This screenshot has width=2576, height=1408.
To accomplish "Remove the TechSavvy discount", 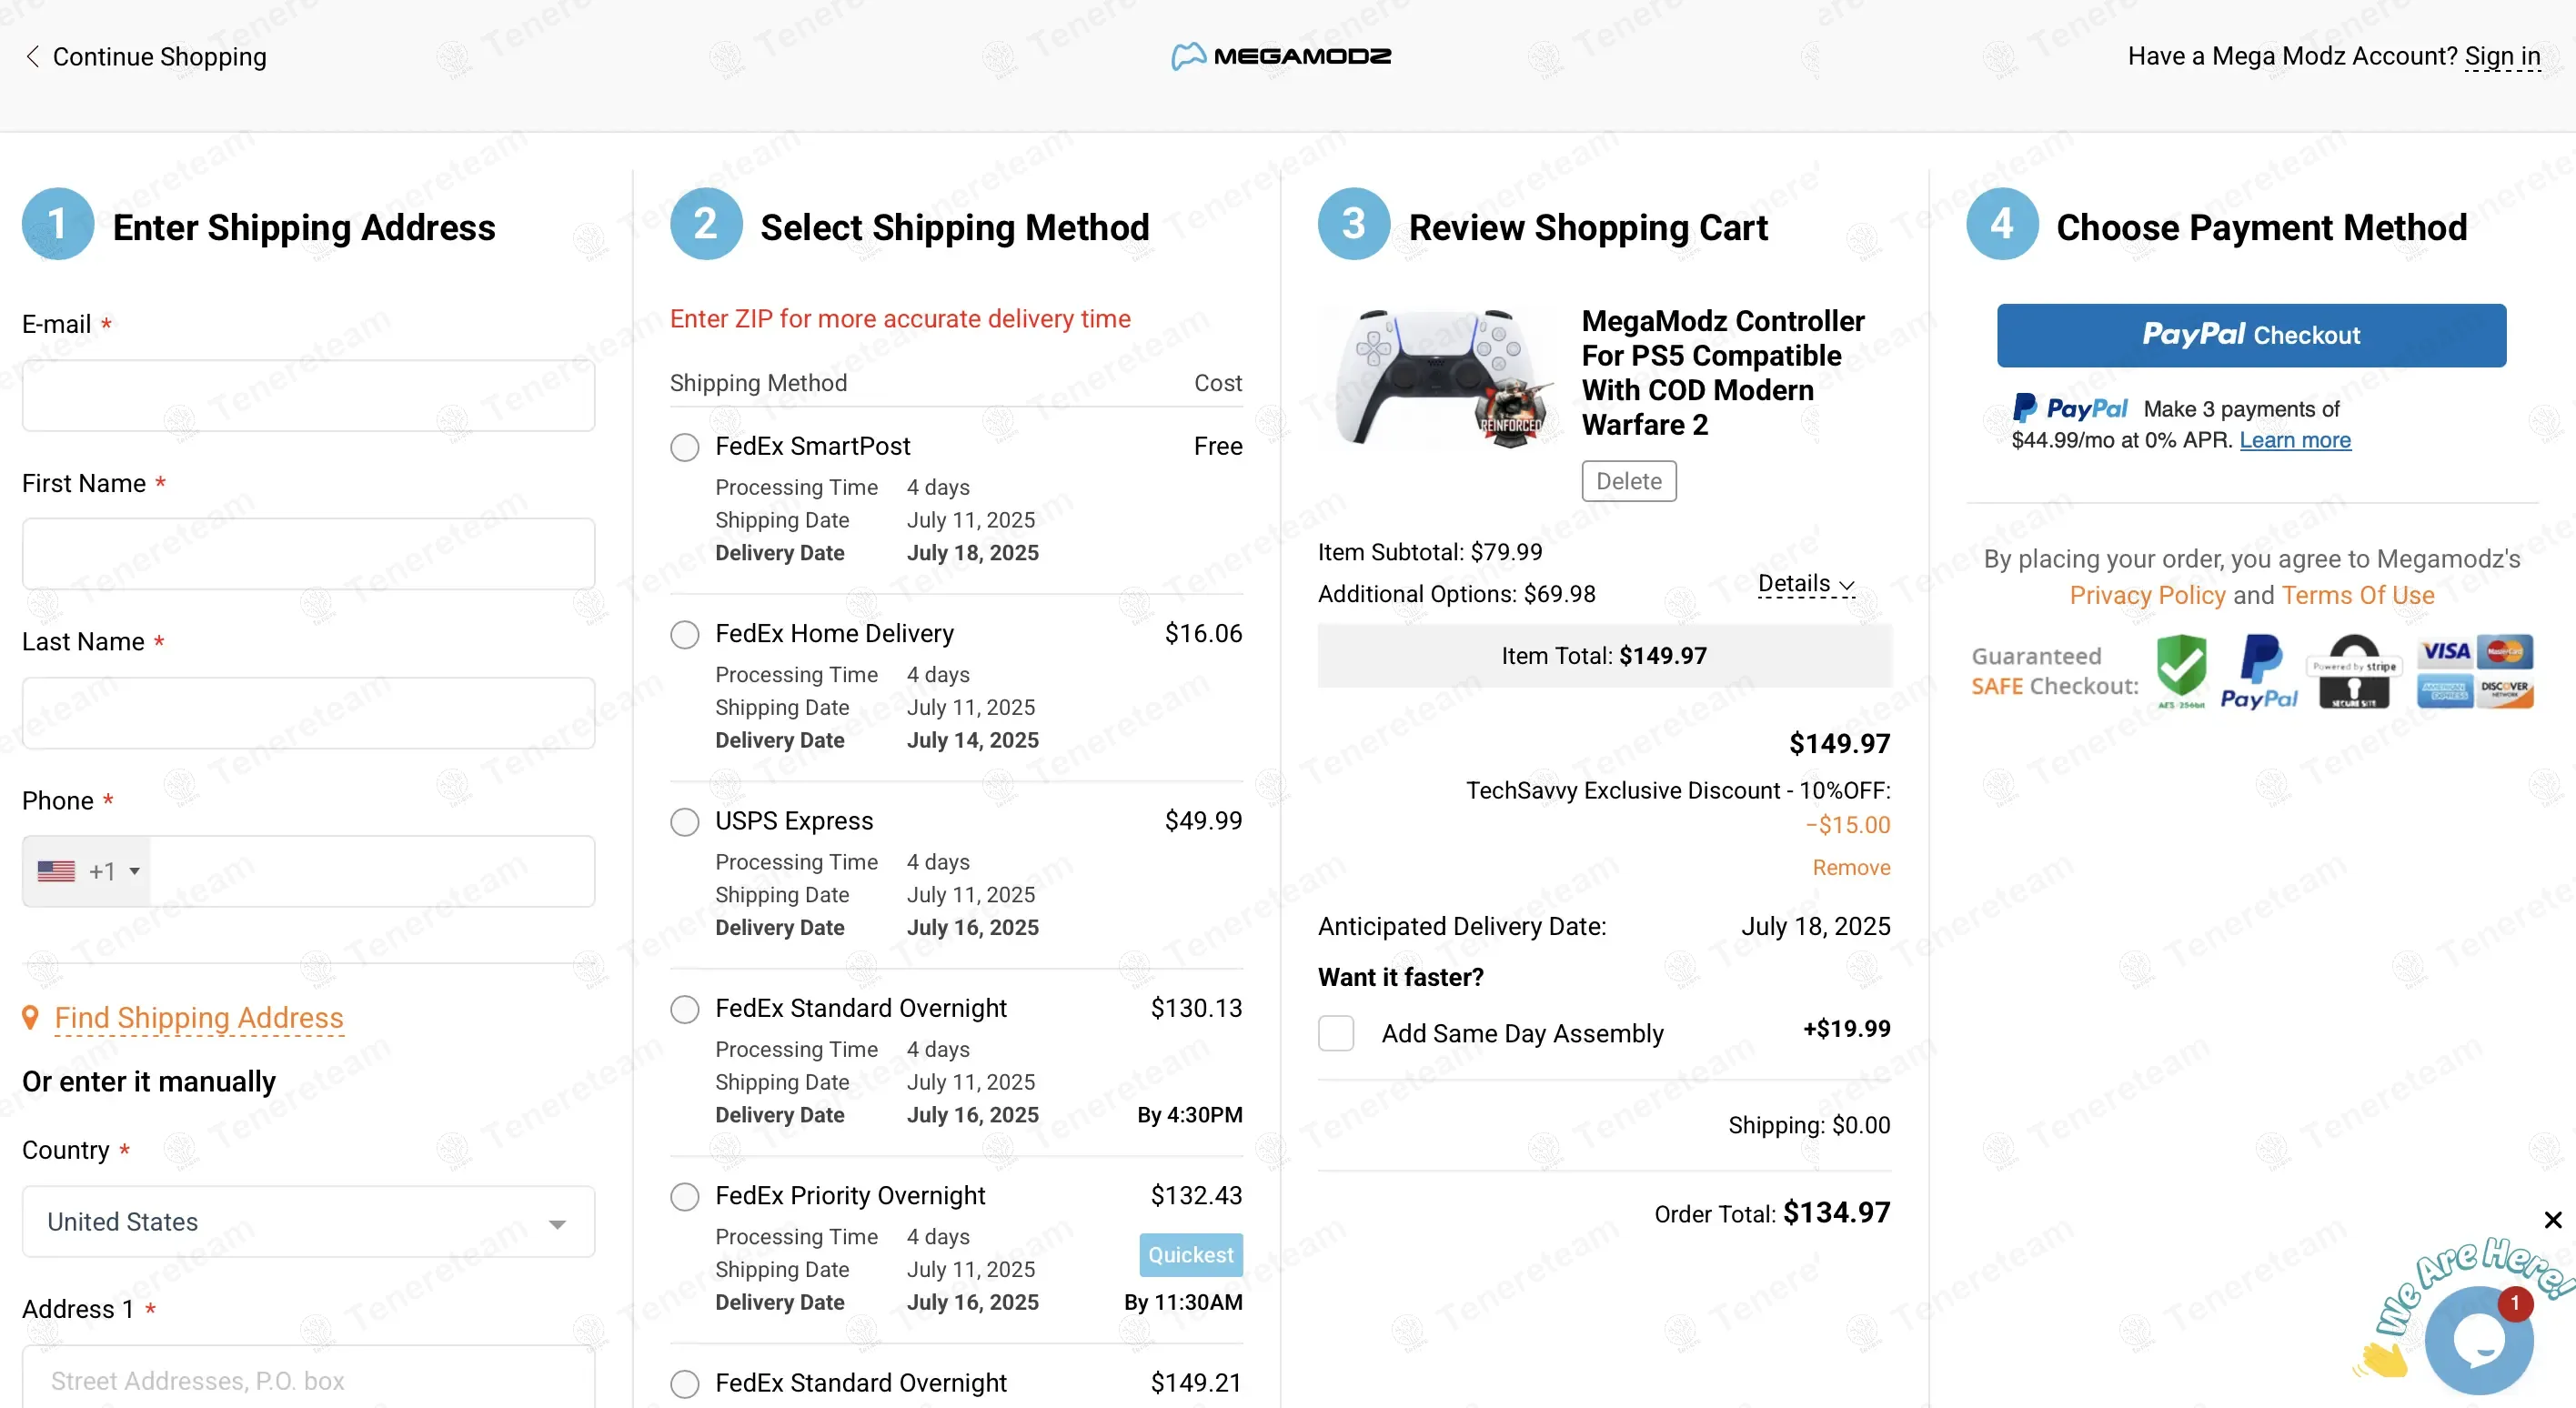I will click(1851, 867).
